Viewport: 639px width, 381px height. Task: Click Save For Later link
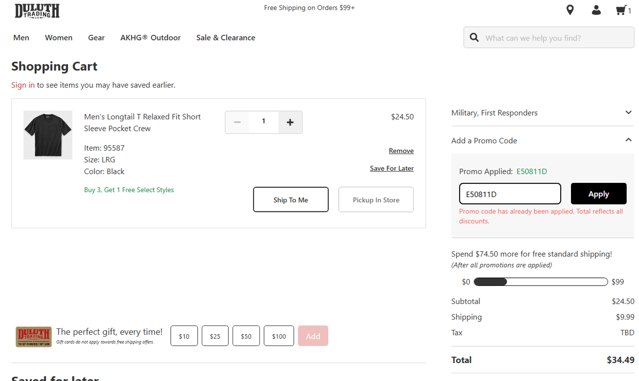coord(392,168)
